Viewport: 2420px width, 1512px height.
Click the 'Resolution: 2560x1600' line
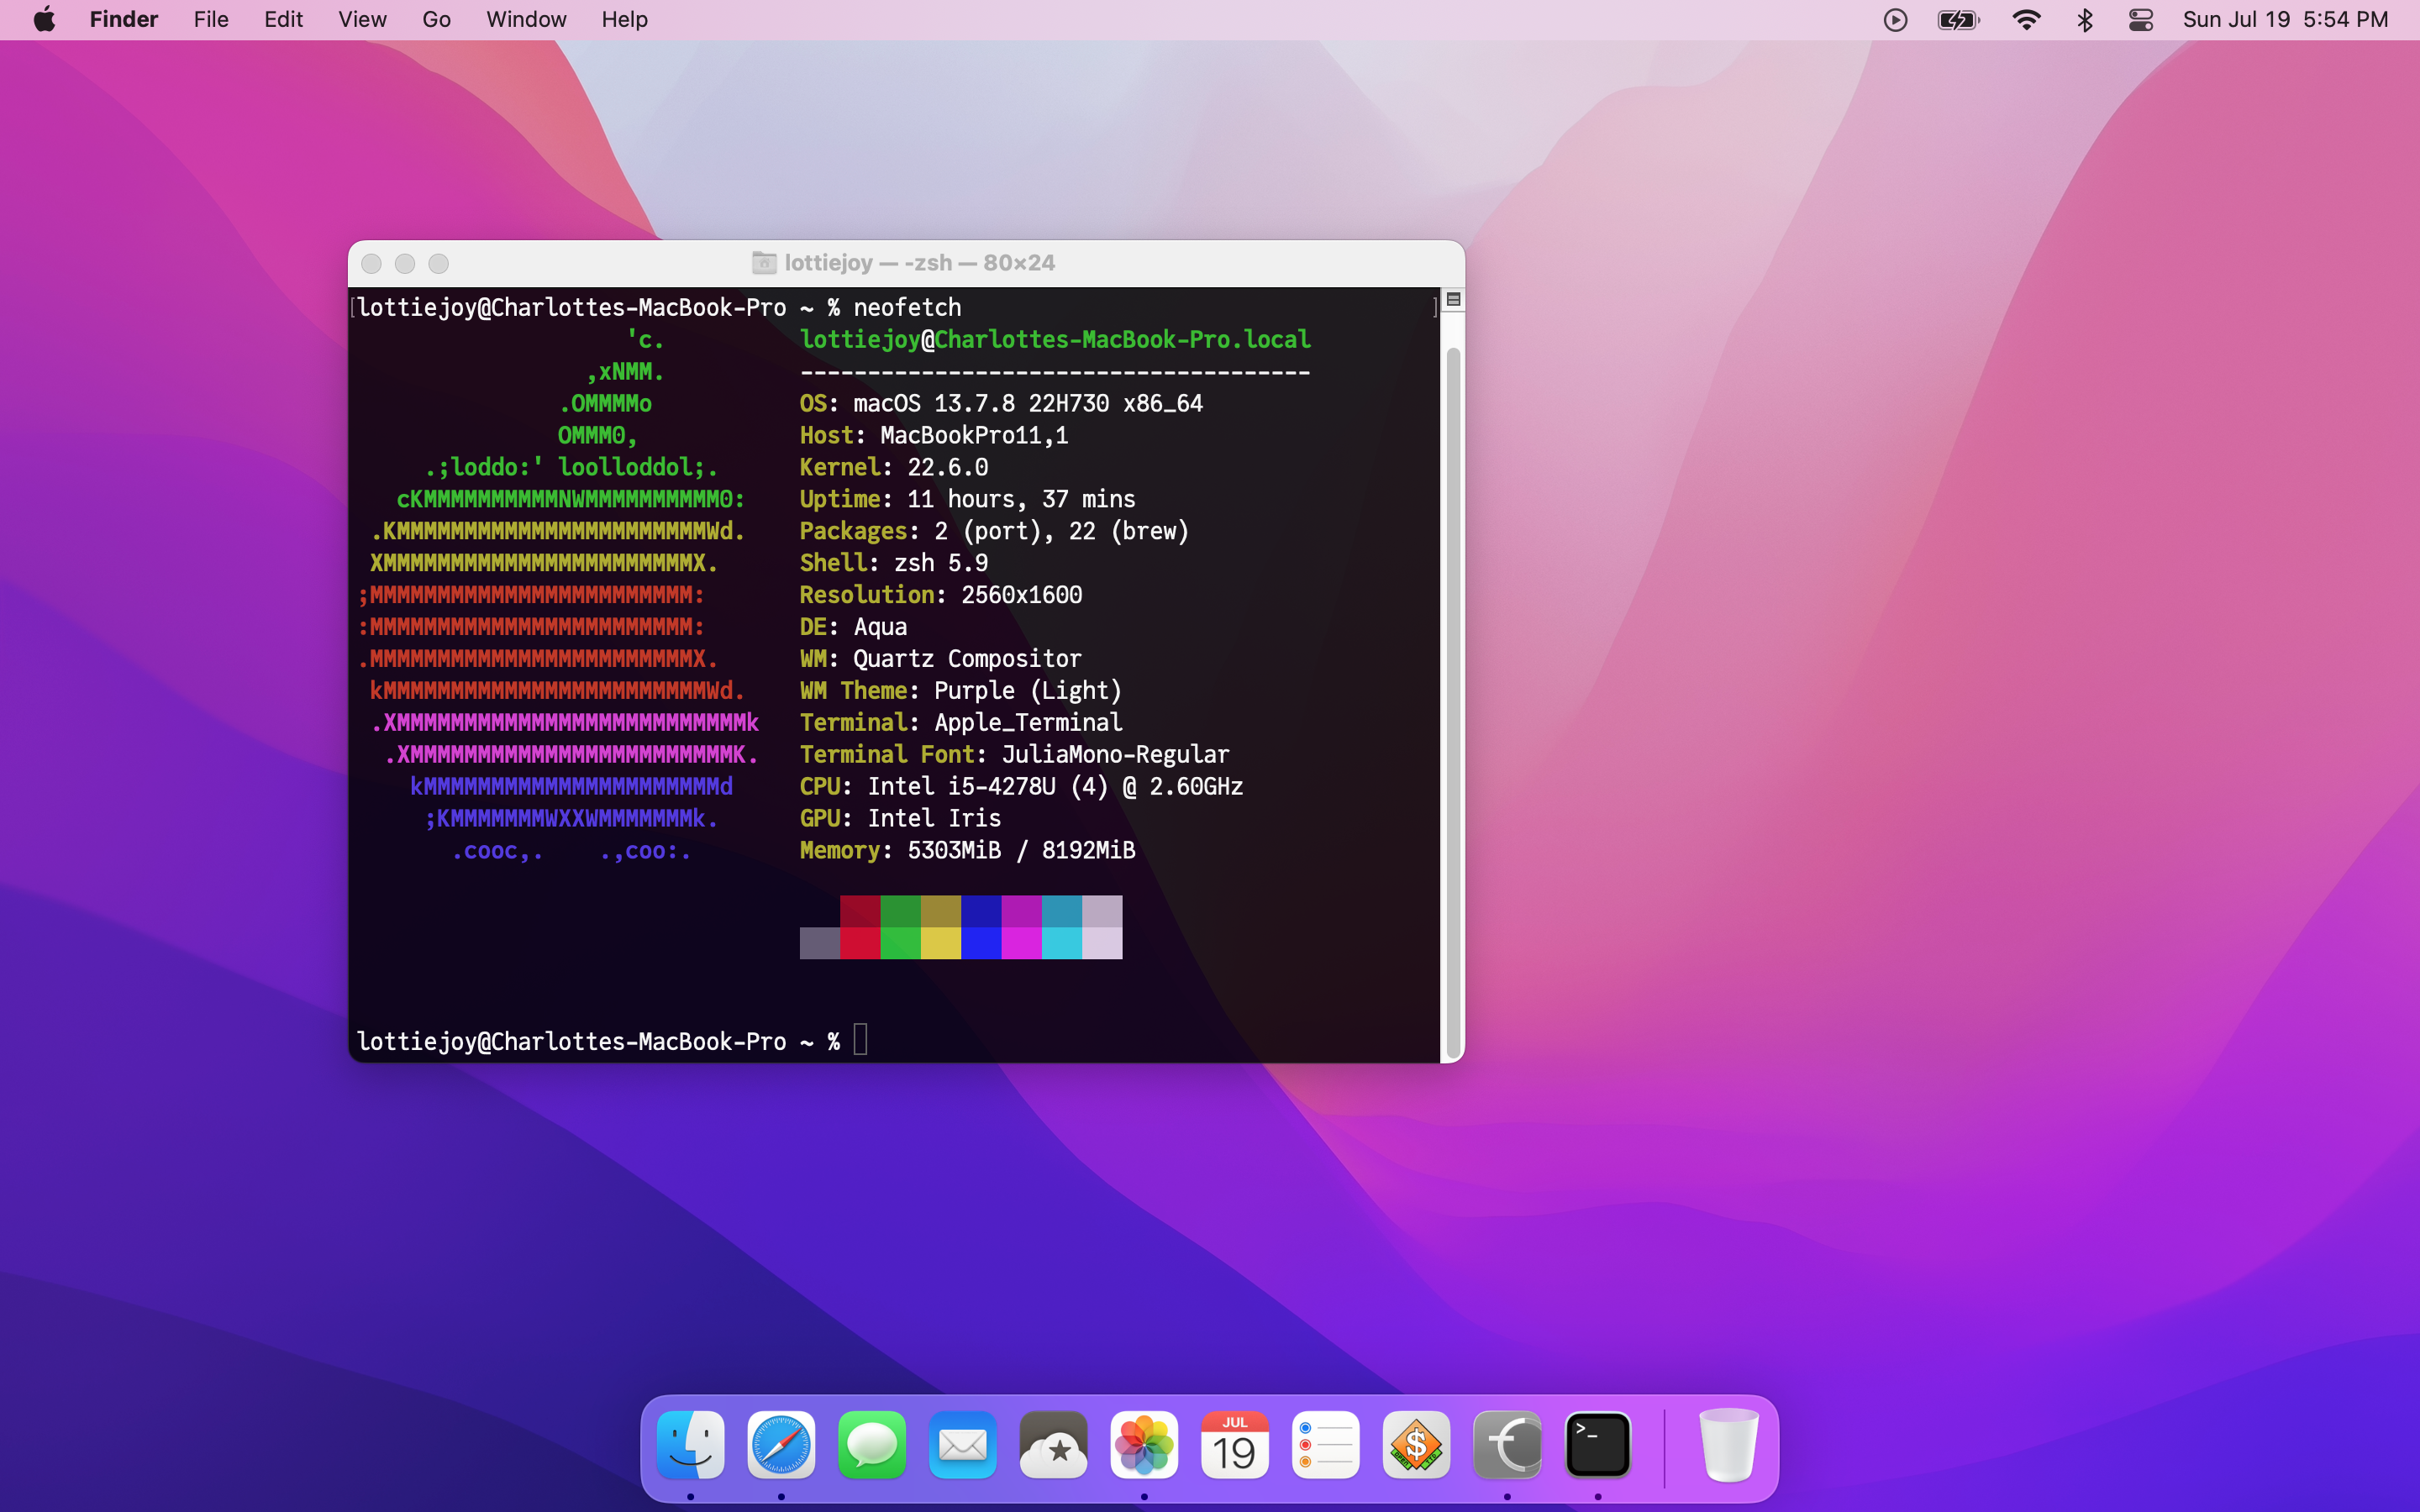pyautogui.click(x=941, y=595)
